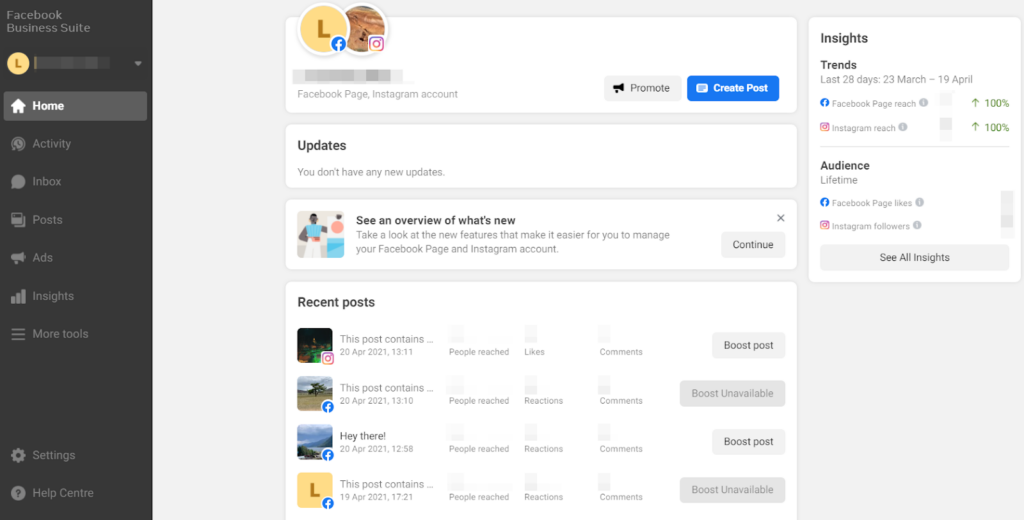Expand the account switcher dropdown arrow

[138, 64]
